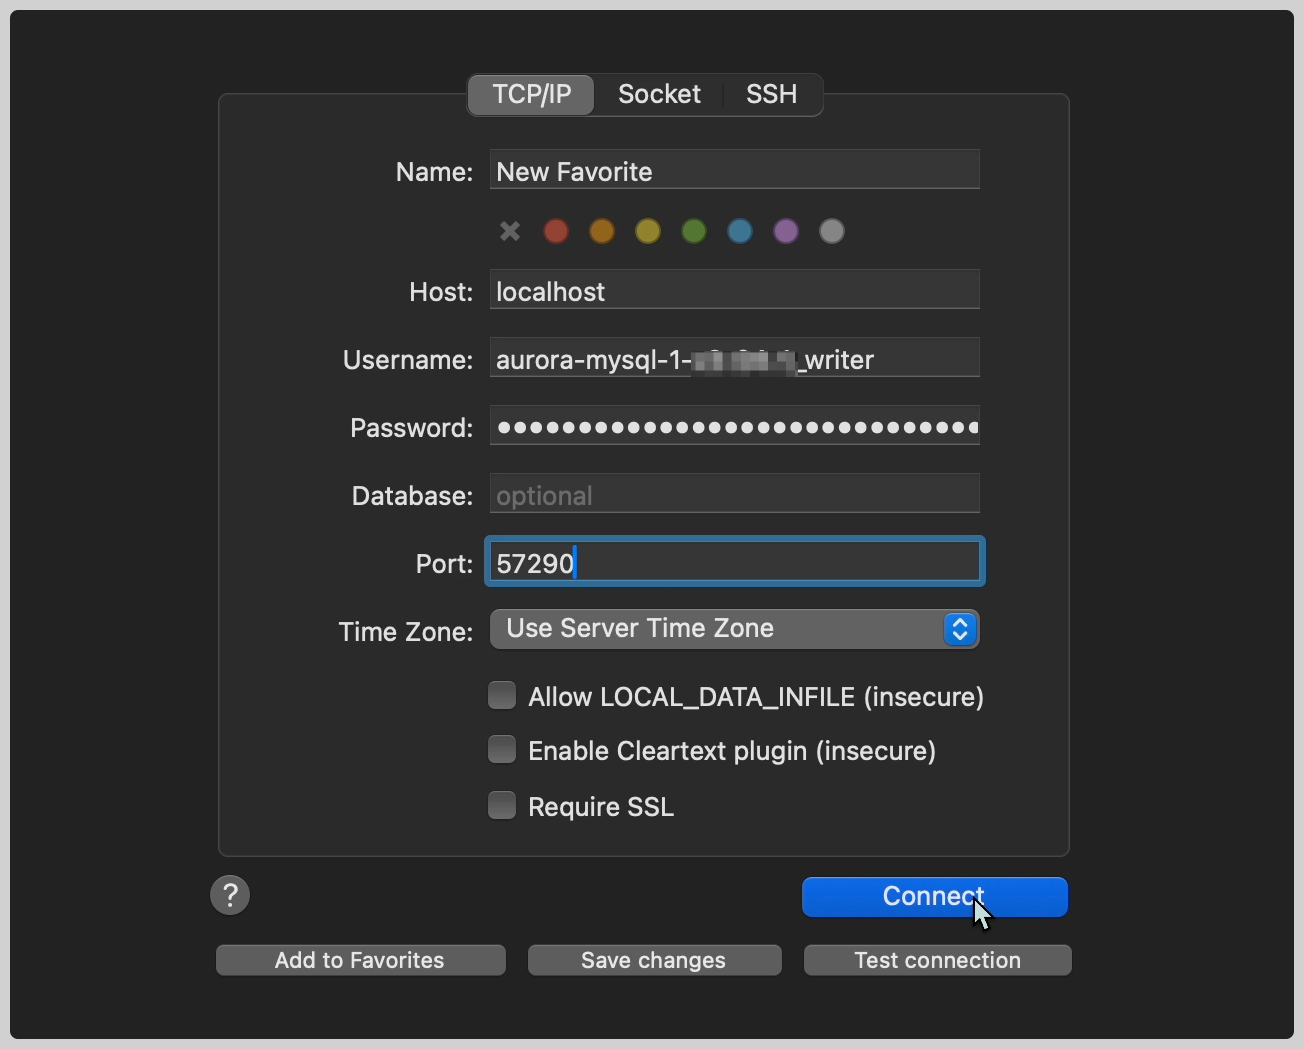Click Add to Favorites
The width and height of the screenshot is (1304, 1049).
360,960
